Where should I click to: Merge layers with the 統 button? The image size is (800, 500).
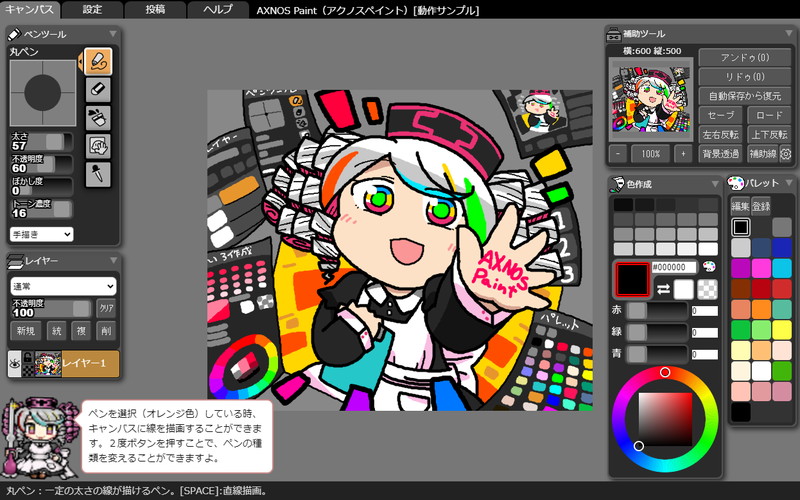57,331
